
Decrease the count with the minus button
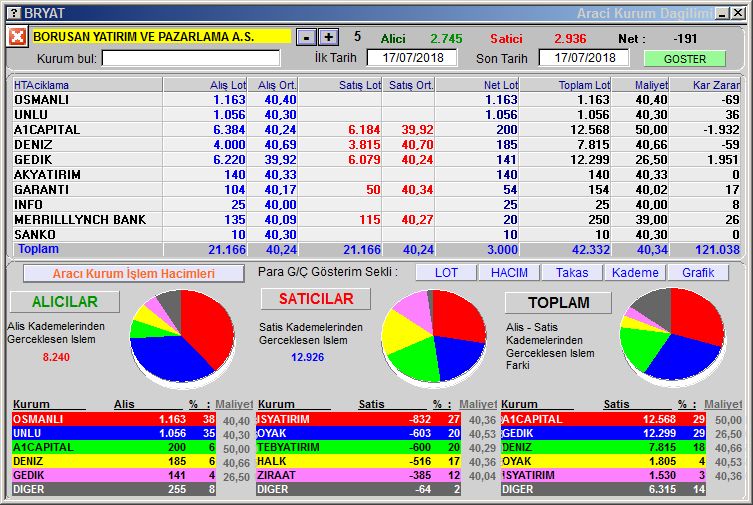[306, 37]
